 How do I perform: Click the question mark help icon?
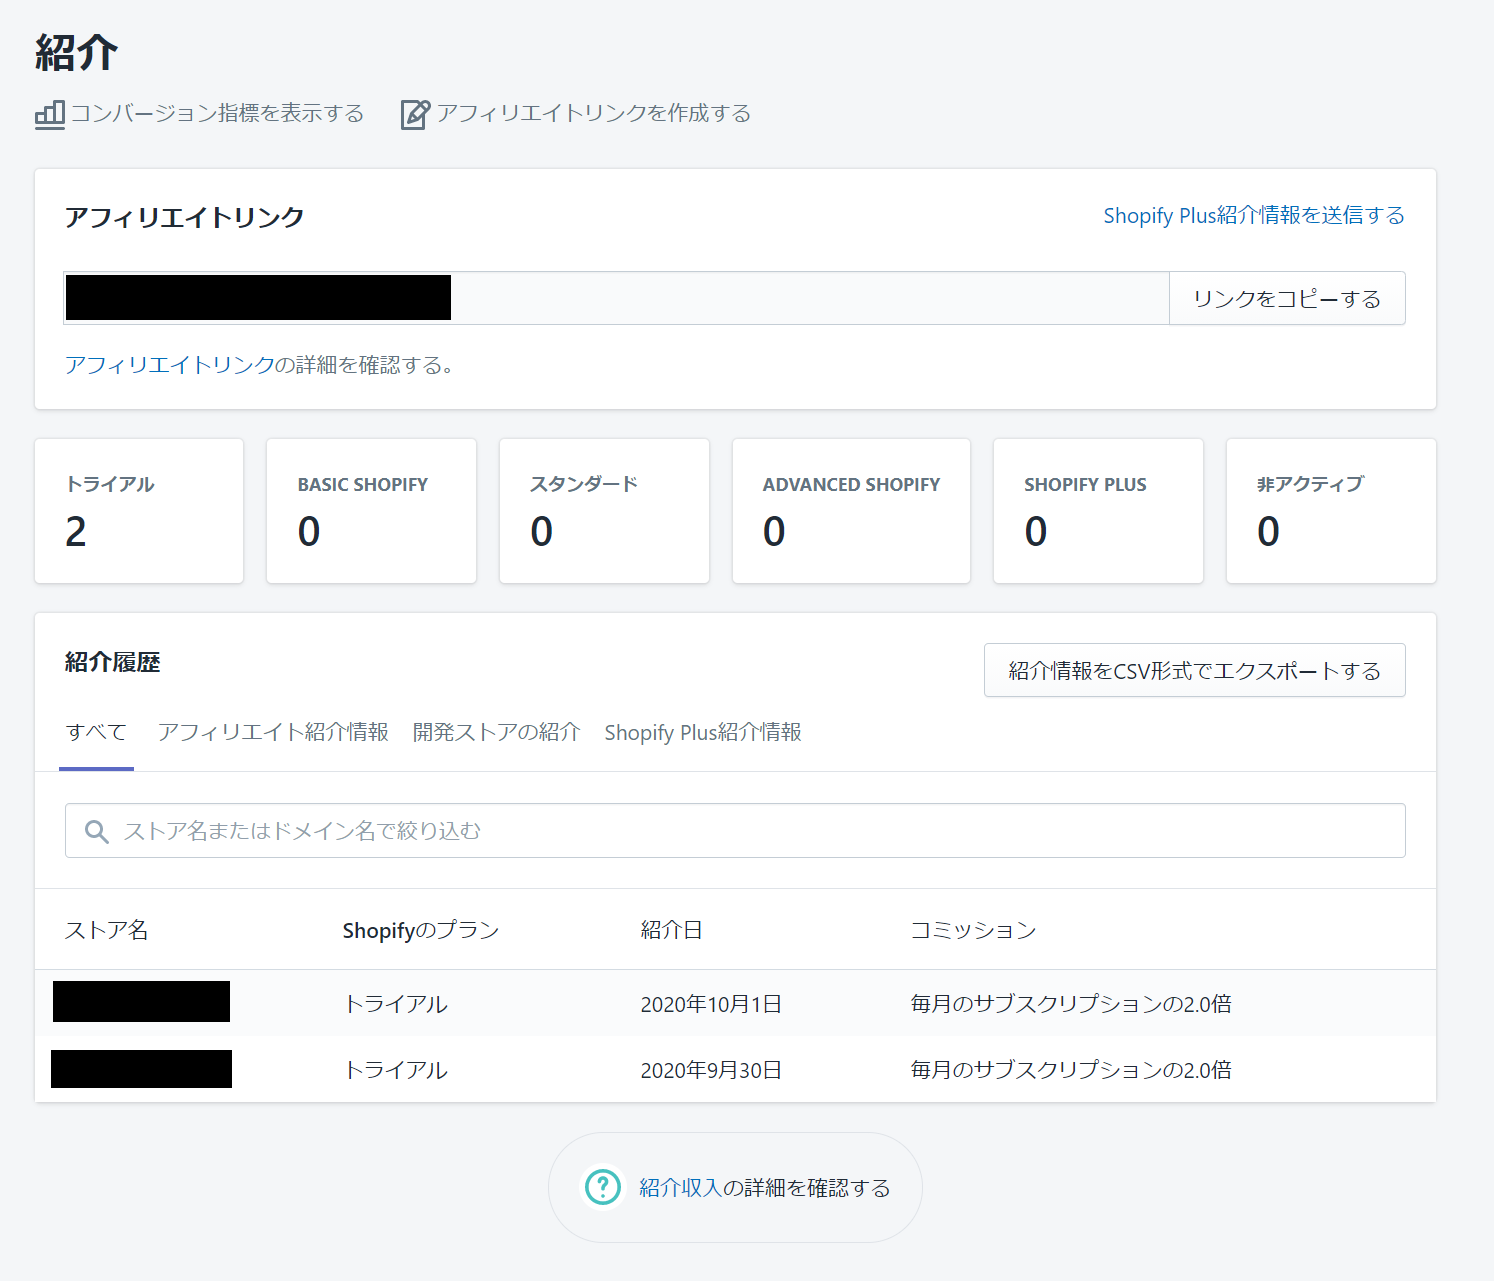click(602, 1187)
